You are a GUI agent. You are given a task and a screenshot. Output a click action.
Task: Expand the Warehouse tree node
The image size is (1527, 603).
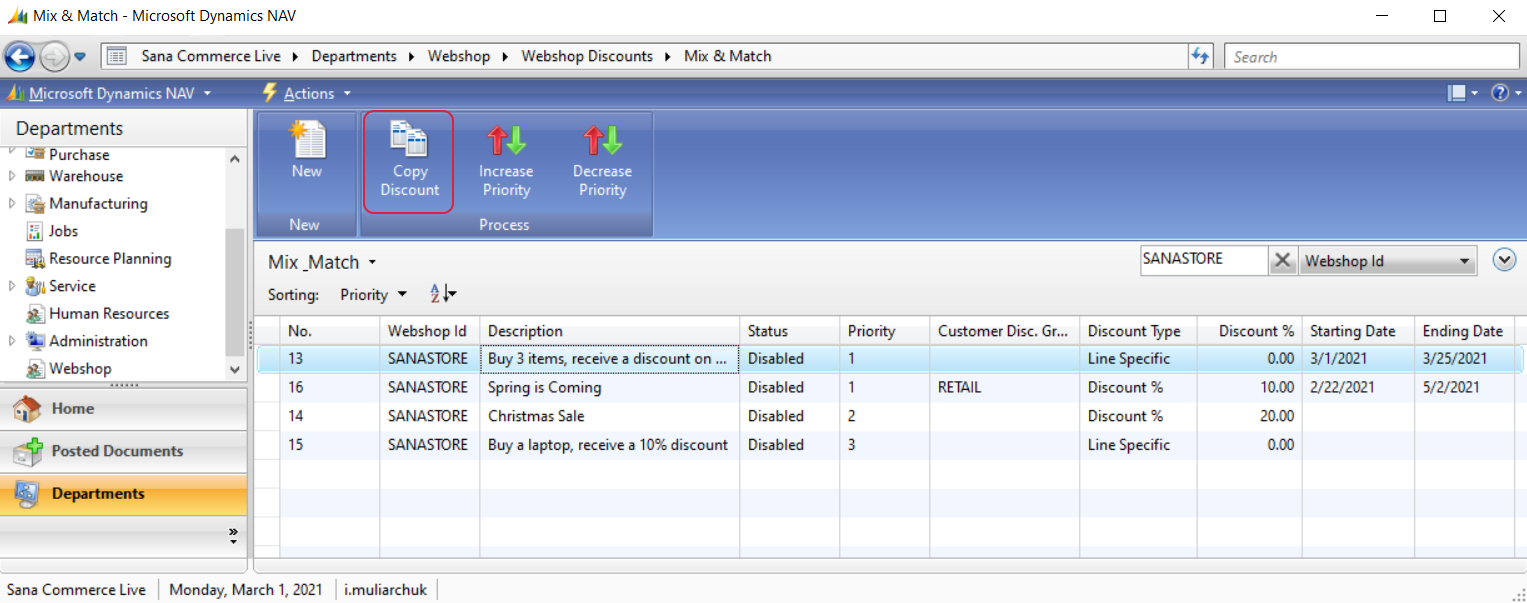12,176
